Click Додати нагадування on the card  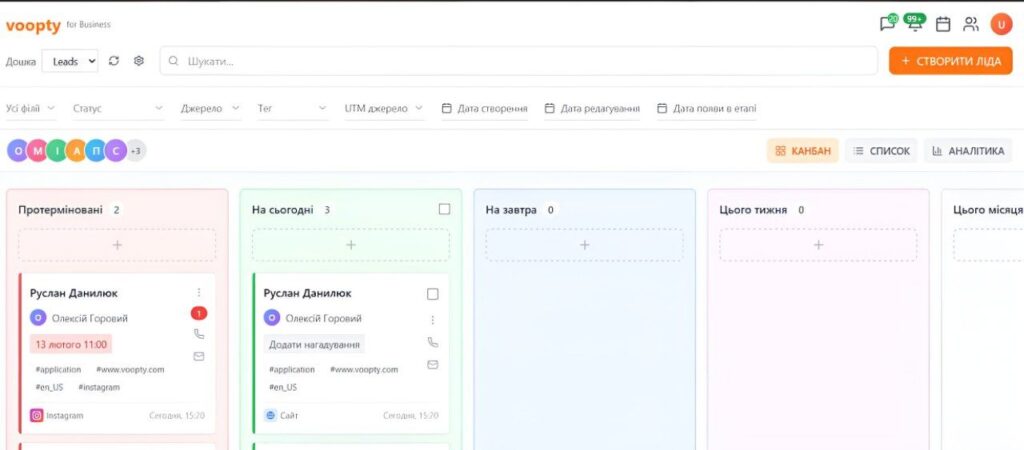click(315, 344)
